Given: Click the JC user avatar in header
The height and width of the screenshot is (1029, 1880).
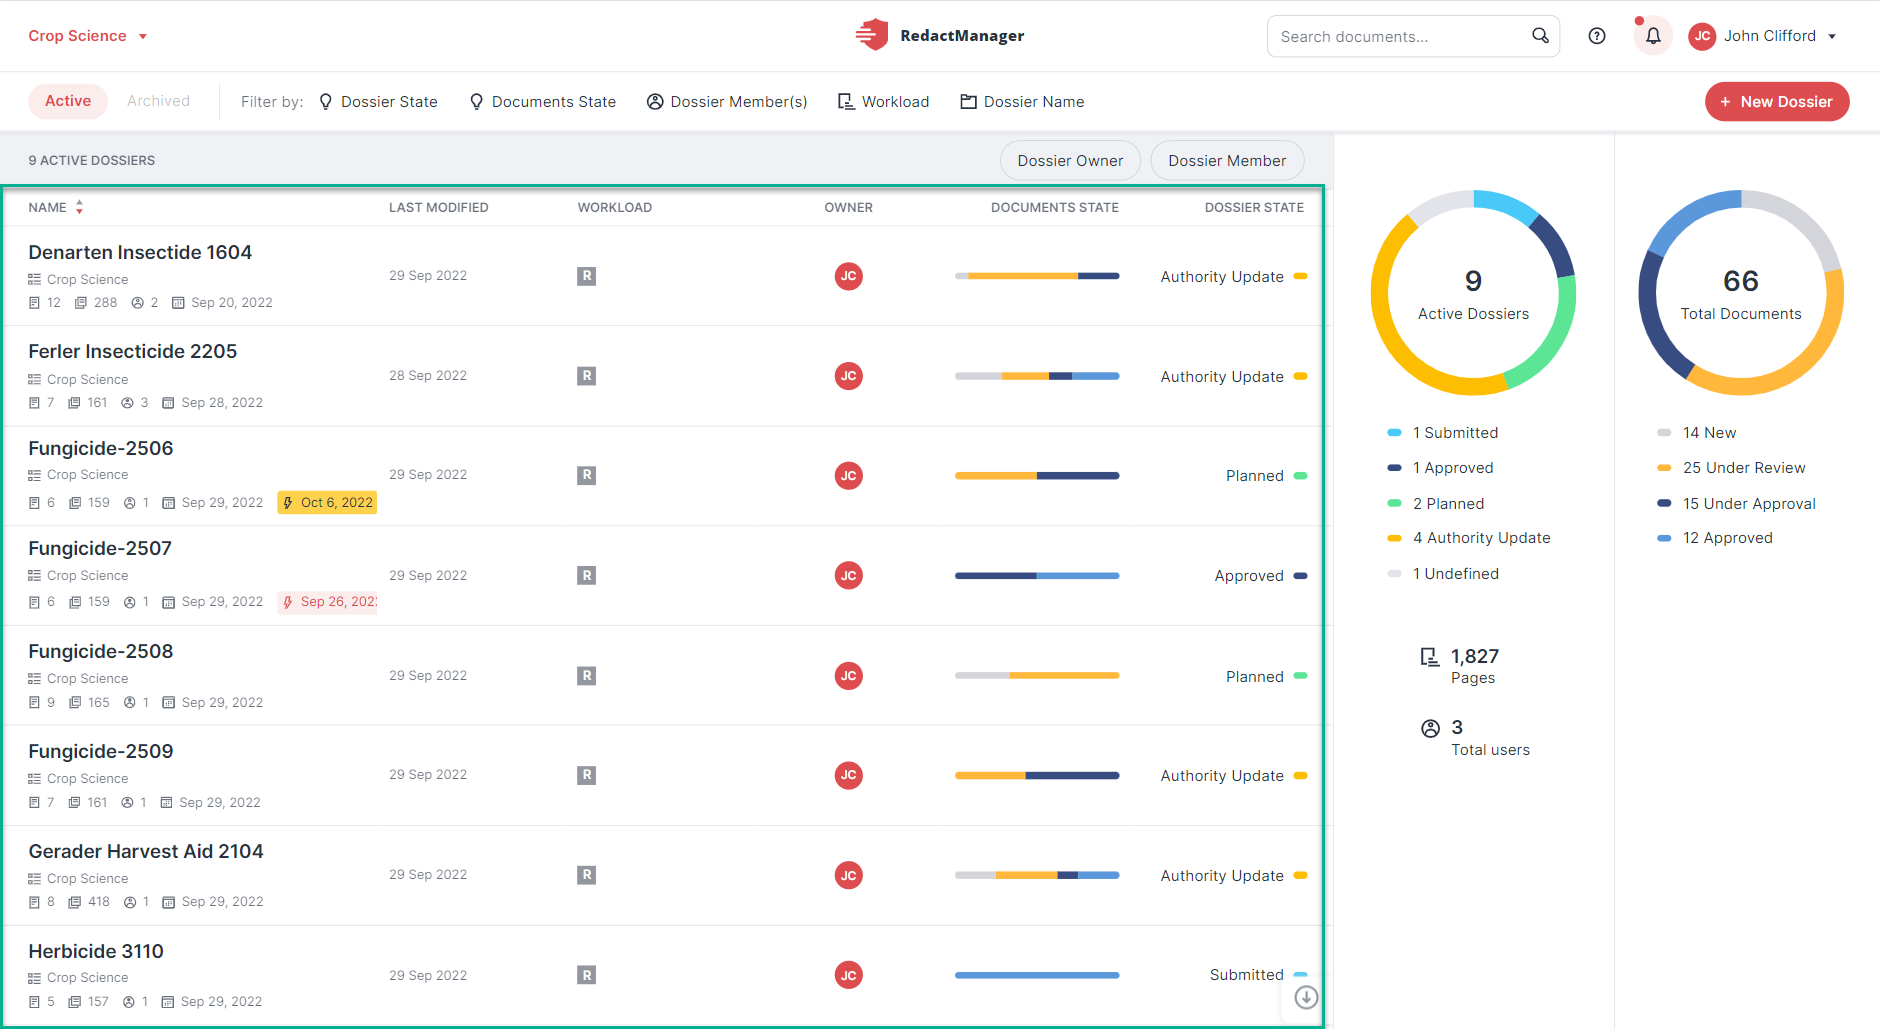Looking at the screenshot, I should tap(1702, 36).
